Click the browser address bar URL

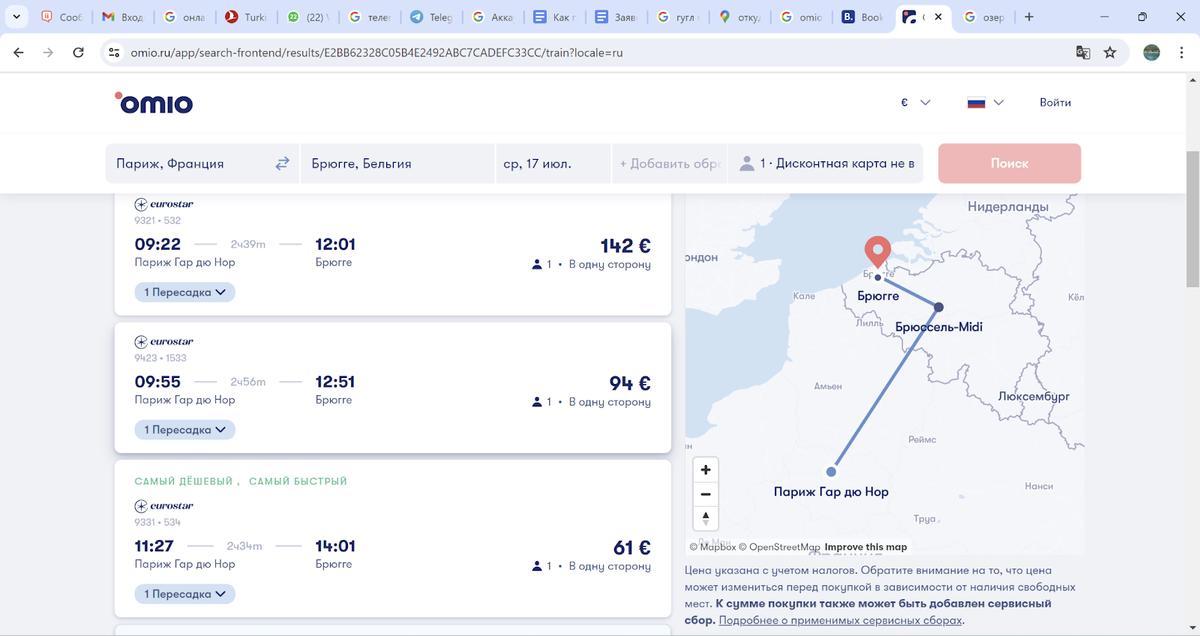pos(376,52)
